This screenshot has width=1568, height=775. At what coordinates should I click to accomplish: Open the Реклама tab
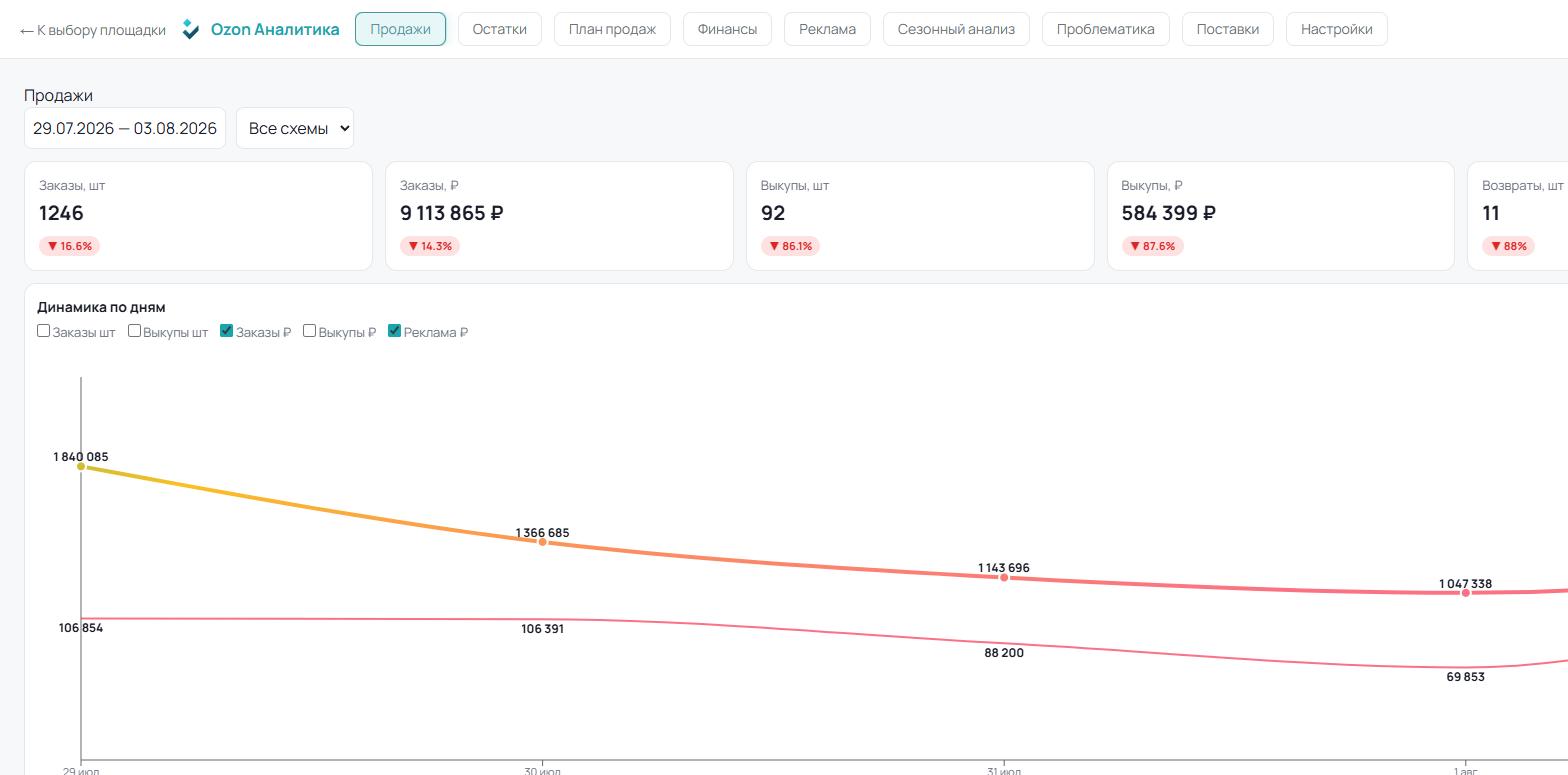pos(827,29)
